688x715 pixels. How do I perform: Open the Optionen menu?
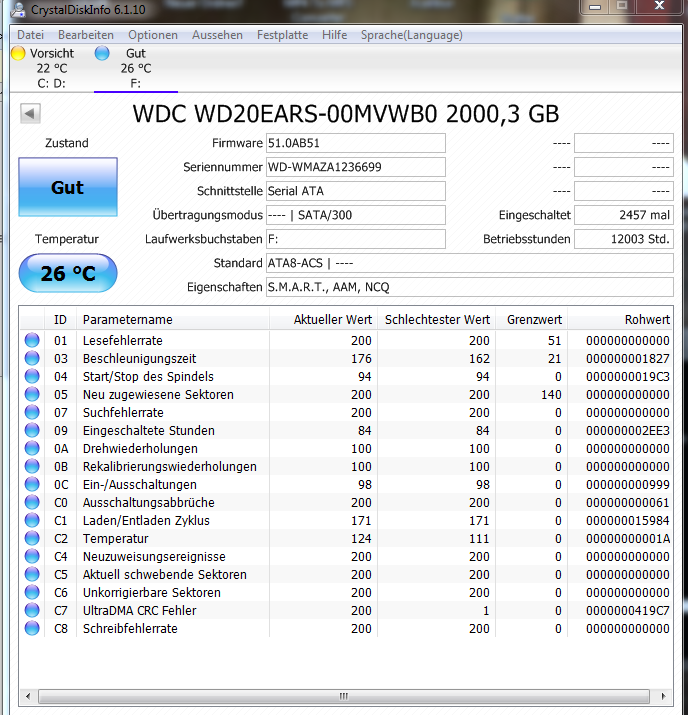click(x=153, y=35)
